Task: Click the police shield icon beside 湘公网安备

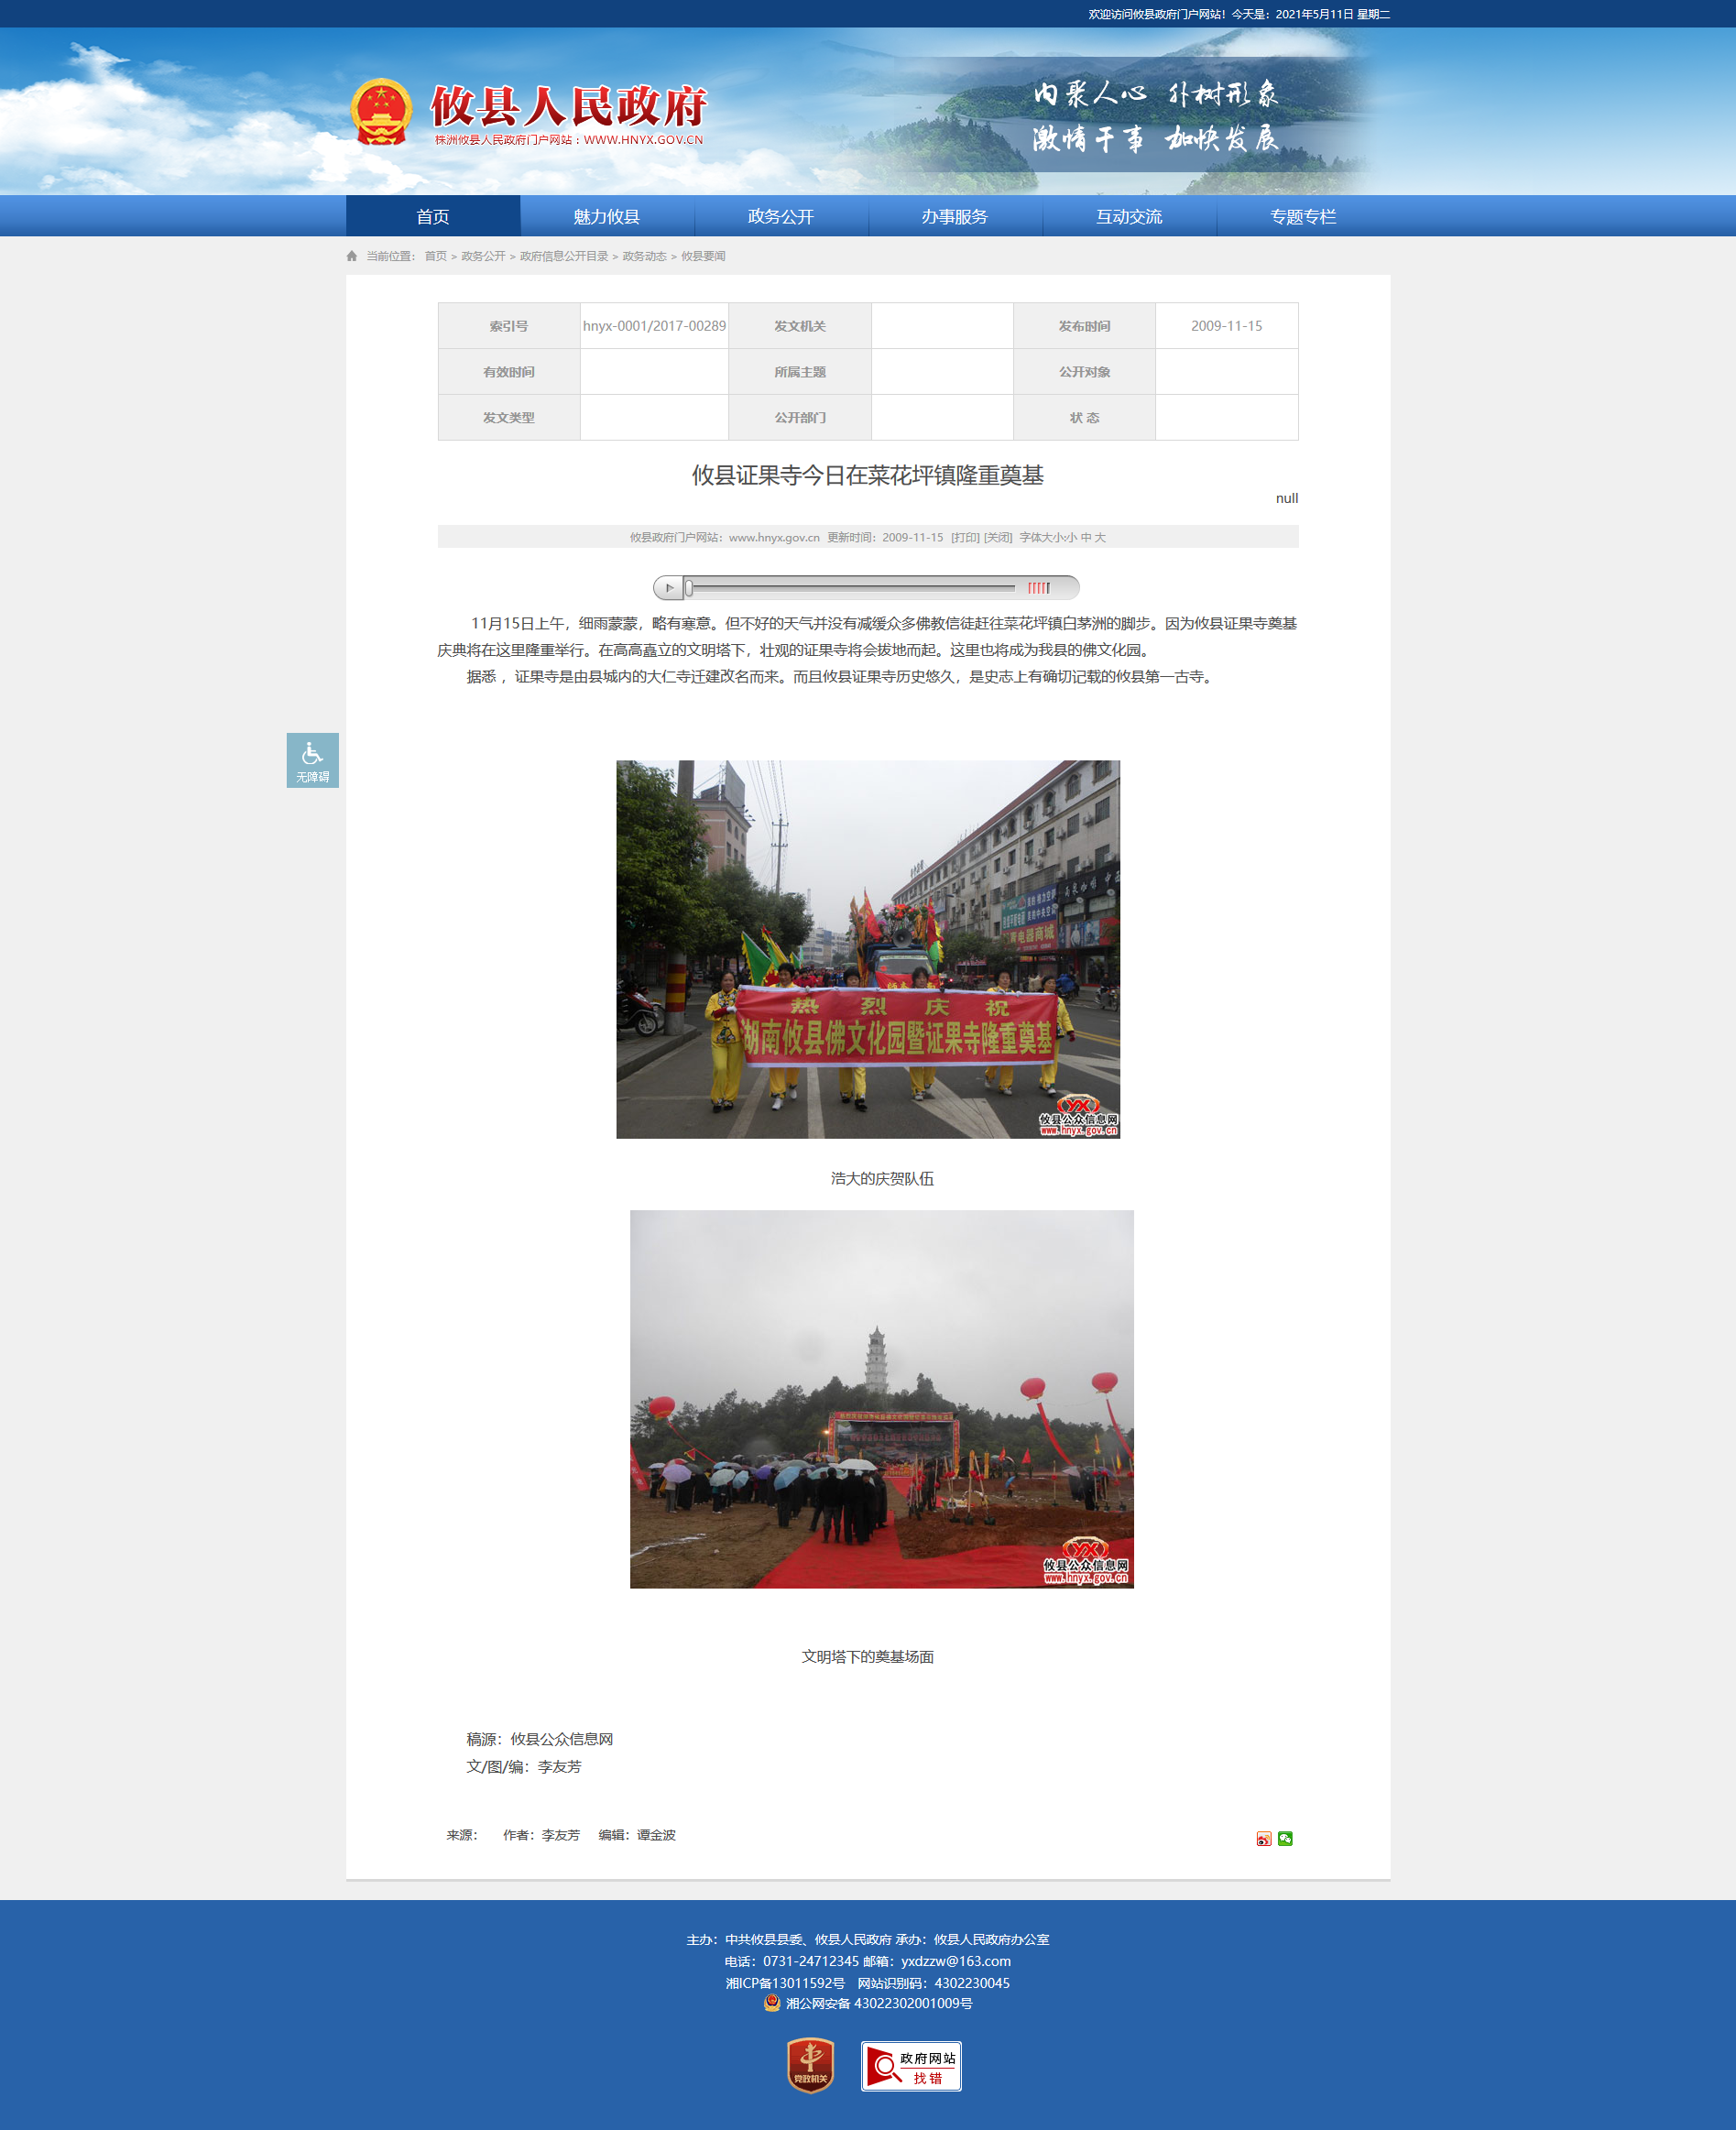Action: pos(772,2003)
